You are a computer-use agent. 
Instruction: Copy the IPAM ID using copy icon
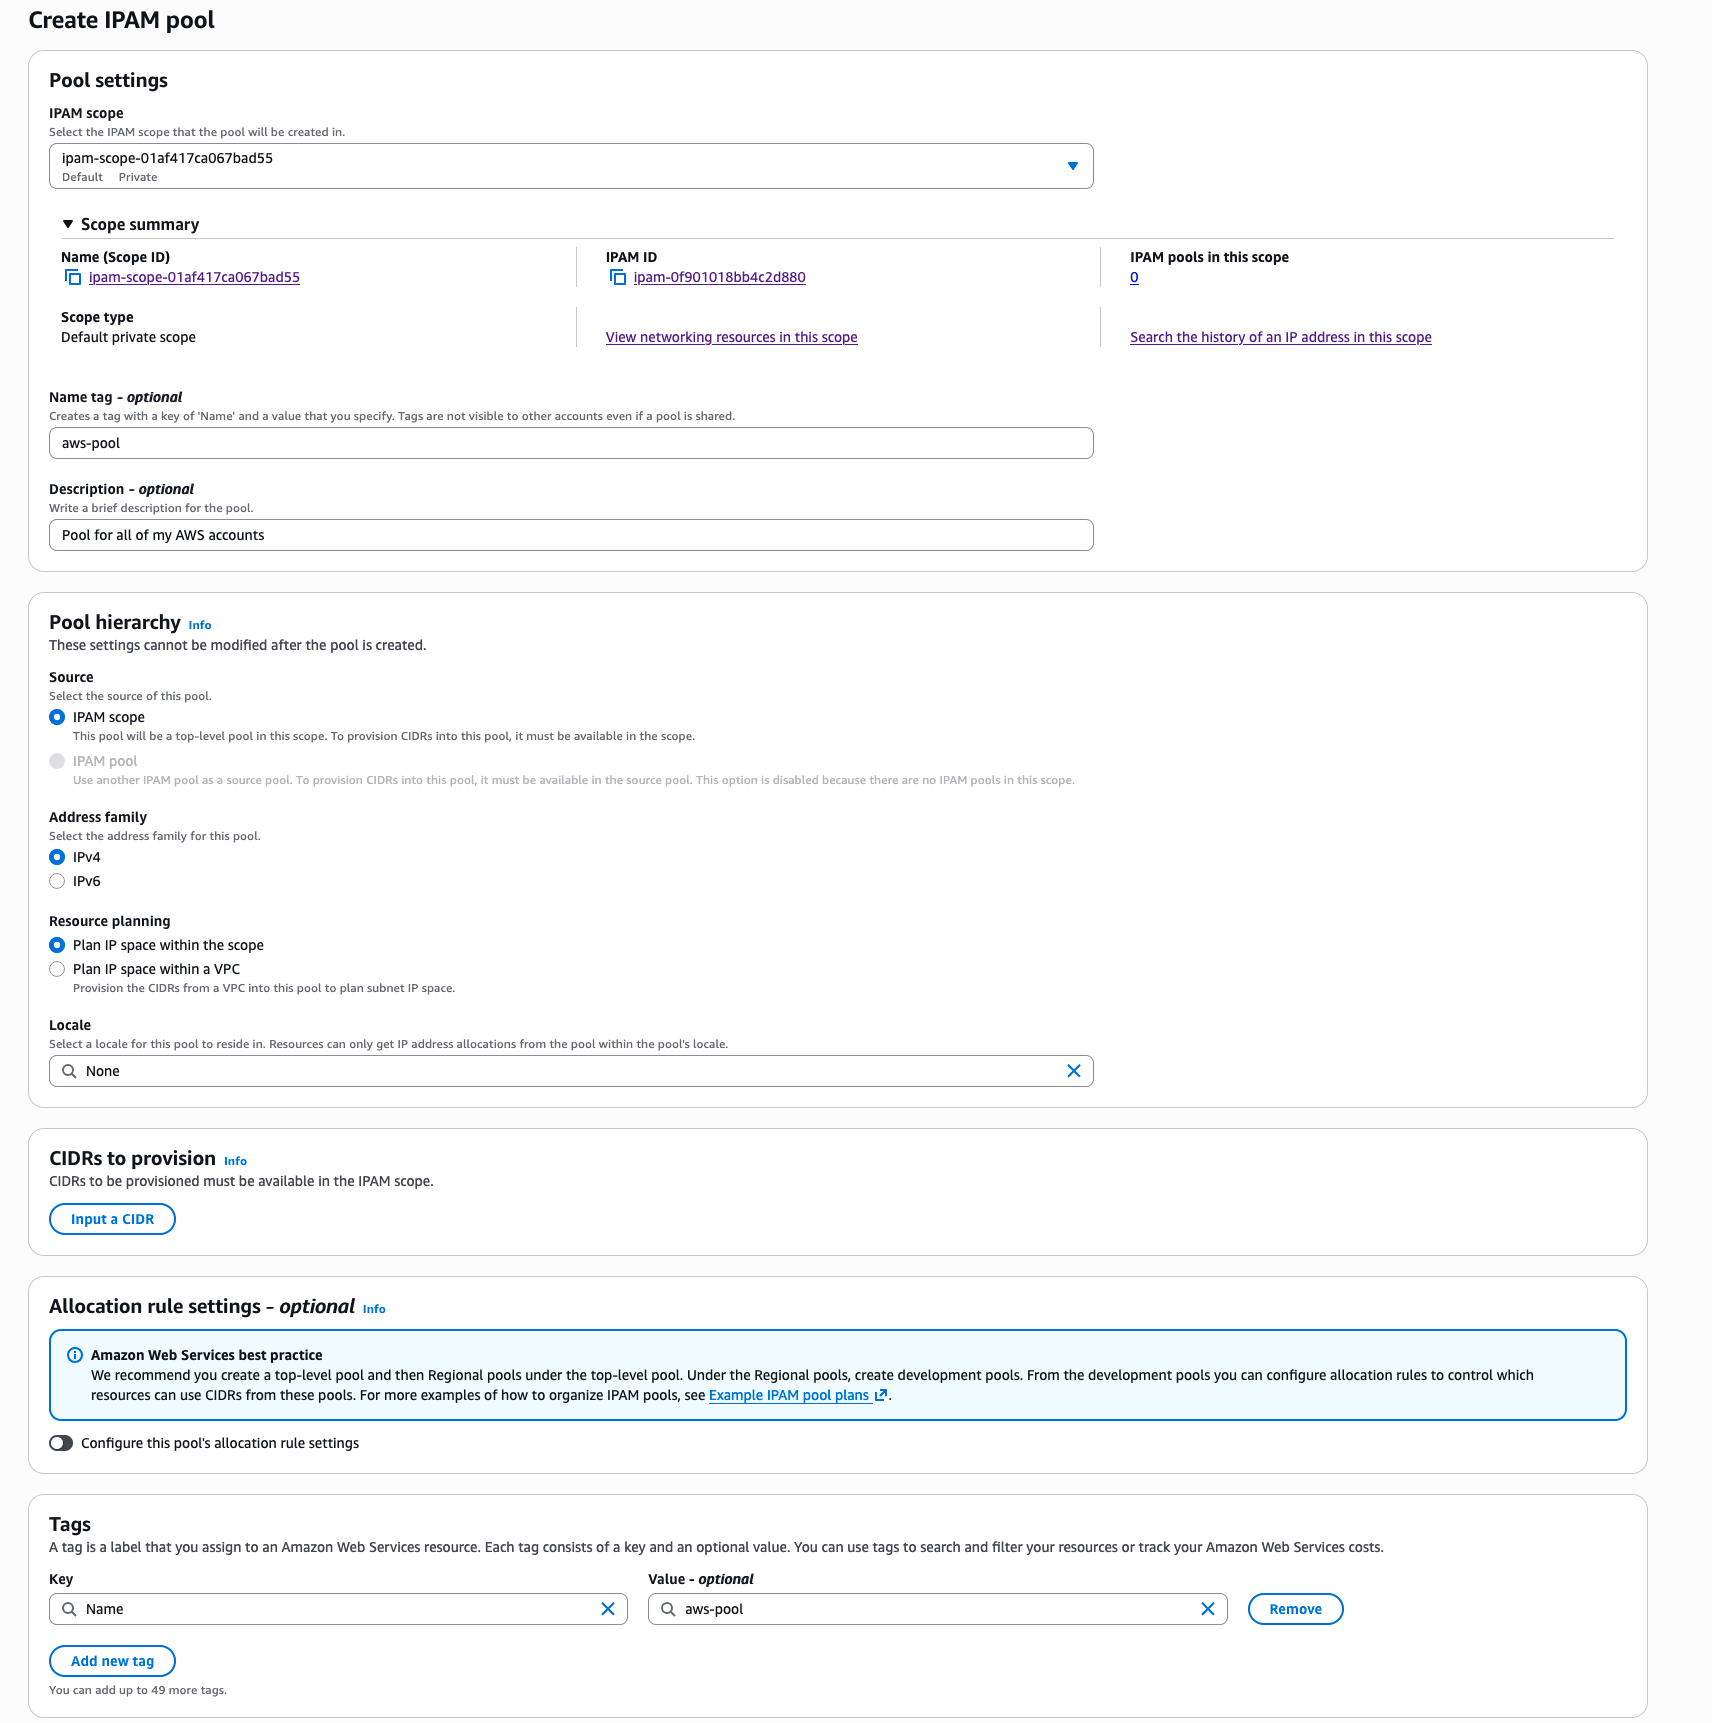[618, 277]
